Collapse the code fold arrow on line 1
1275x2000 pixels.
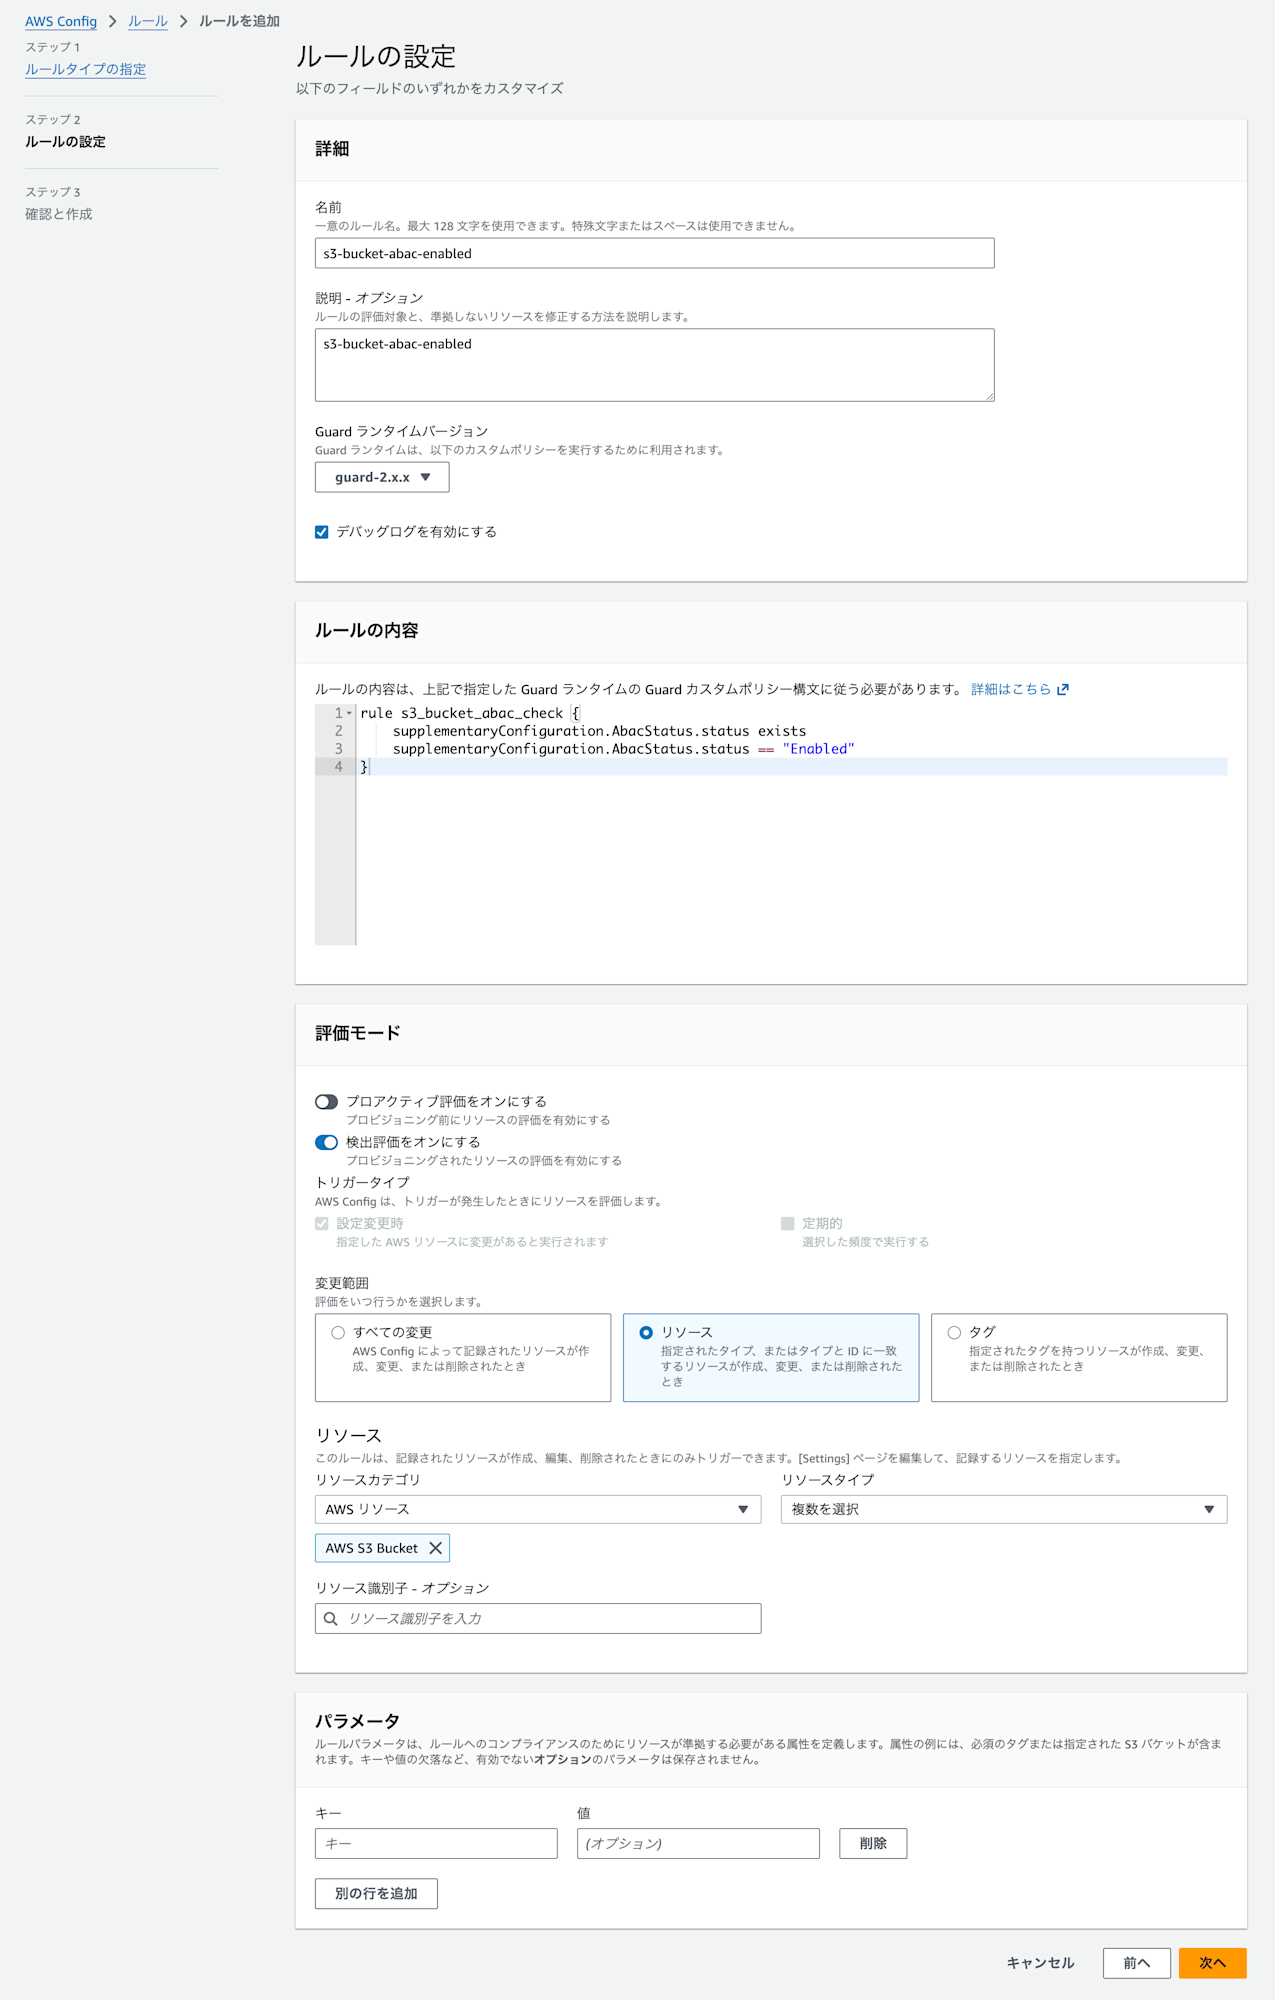349,713
